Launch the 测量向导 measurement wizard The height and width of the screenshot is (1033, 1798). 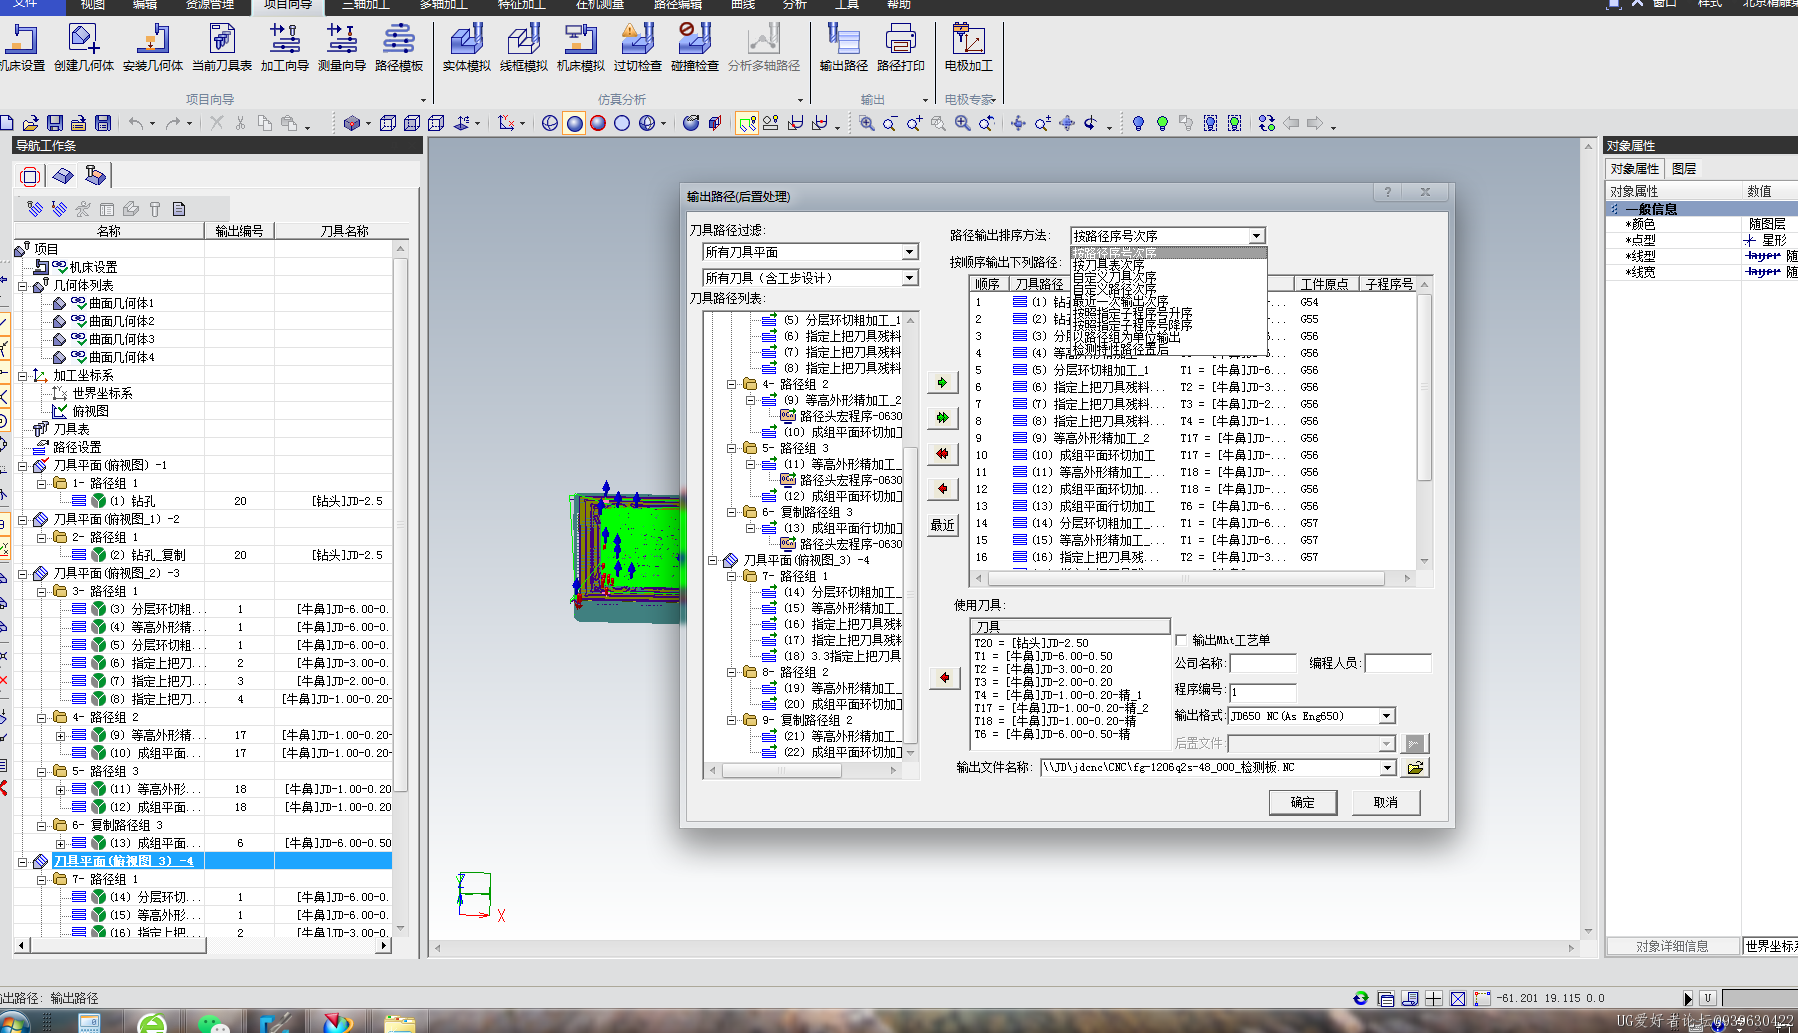pos(342,48)
